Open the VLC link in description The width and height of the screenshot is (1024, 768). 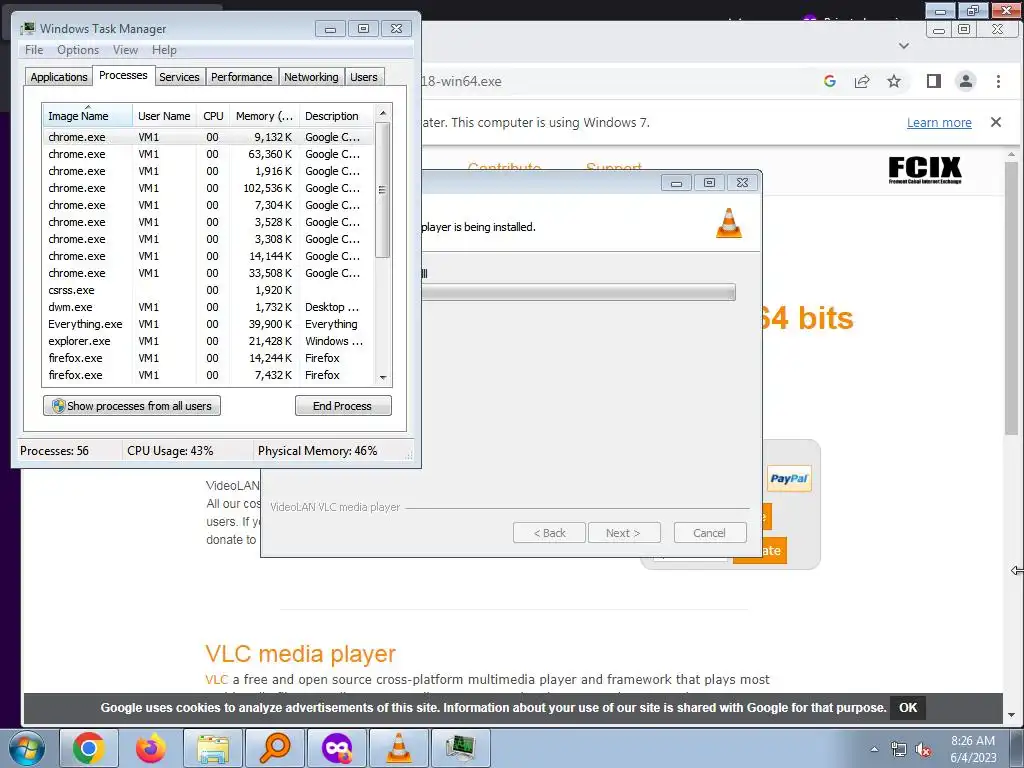[217, 679]
